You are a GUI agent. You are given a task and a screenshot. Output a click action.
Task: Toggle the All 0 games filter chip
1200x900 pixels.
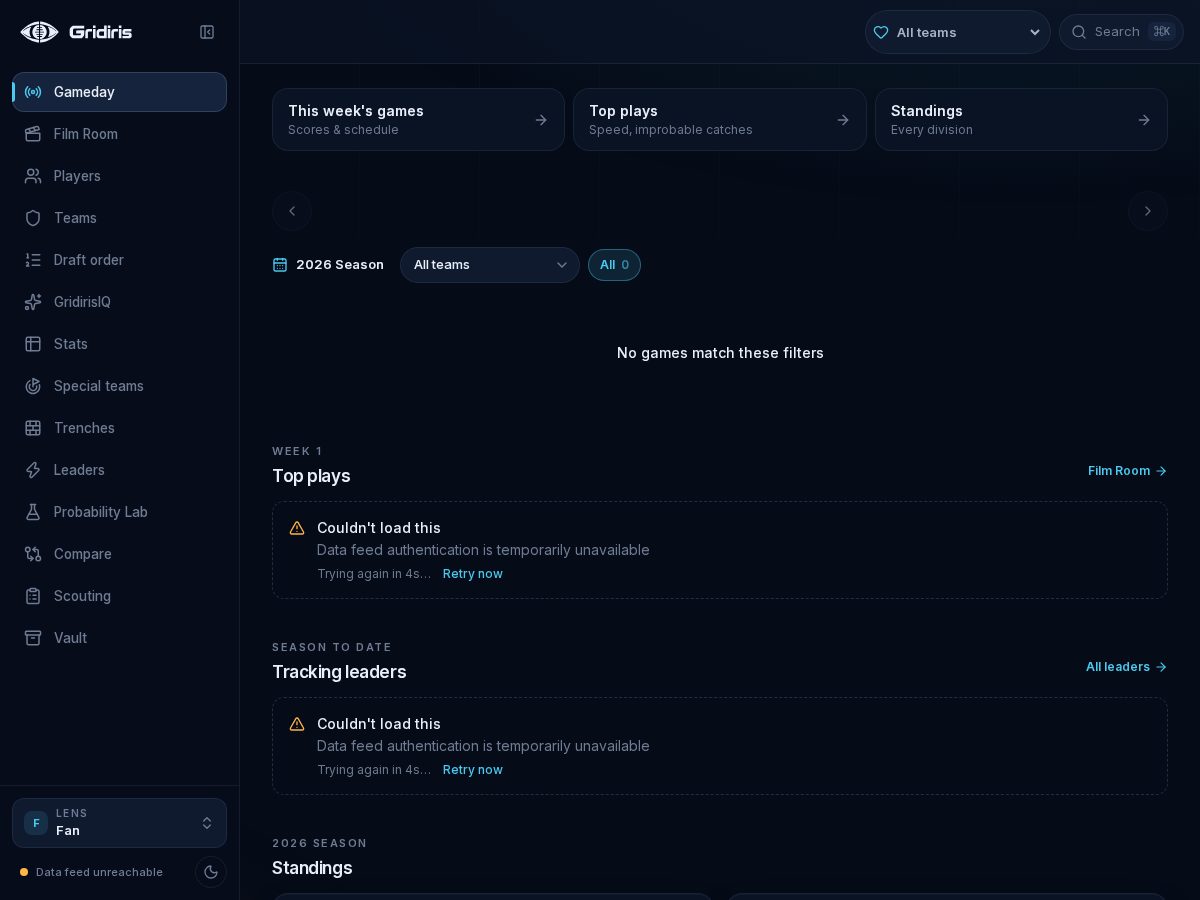click(614, 265)
